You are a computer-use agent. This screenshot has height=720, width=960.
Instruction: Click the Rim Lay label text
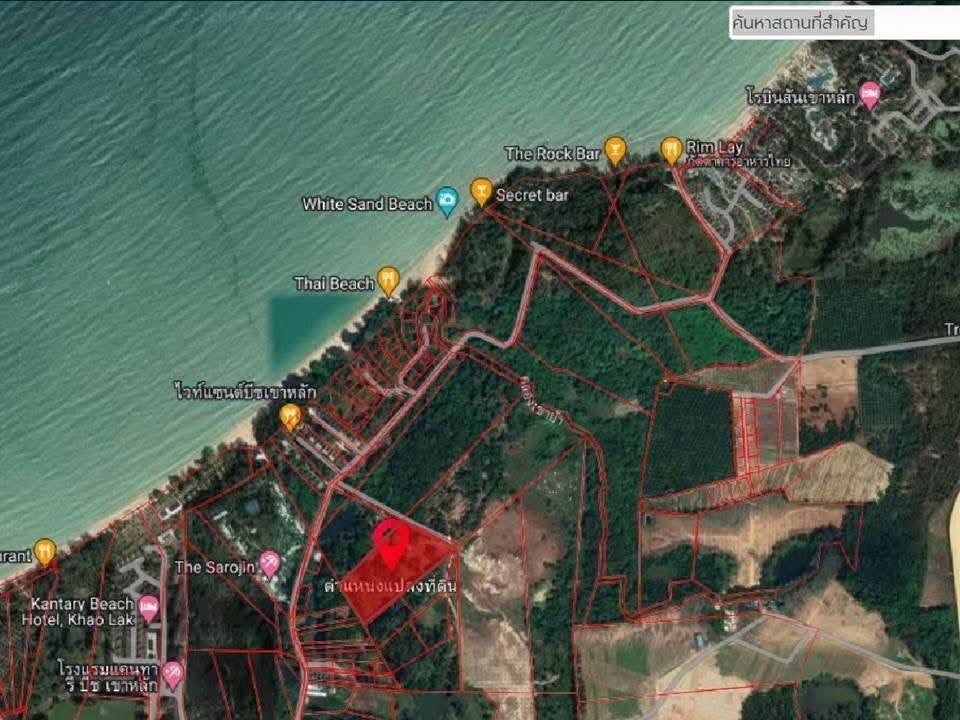point(715,147)
